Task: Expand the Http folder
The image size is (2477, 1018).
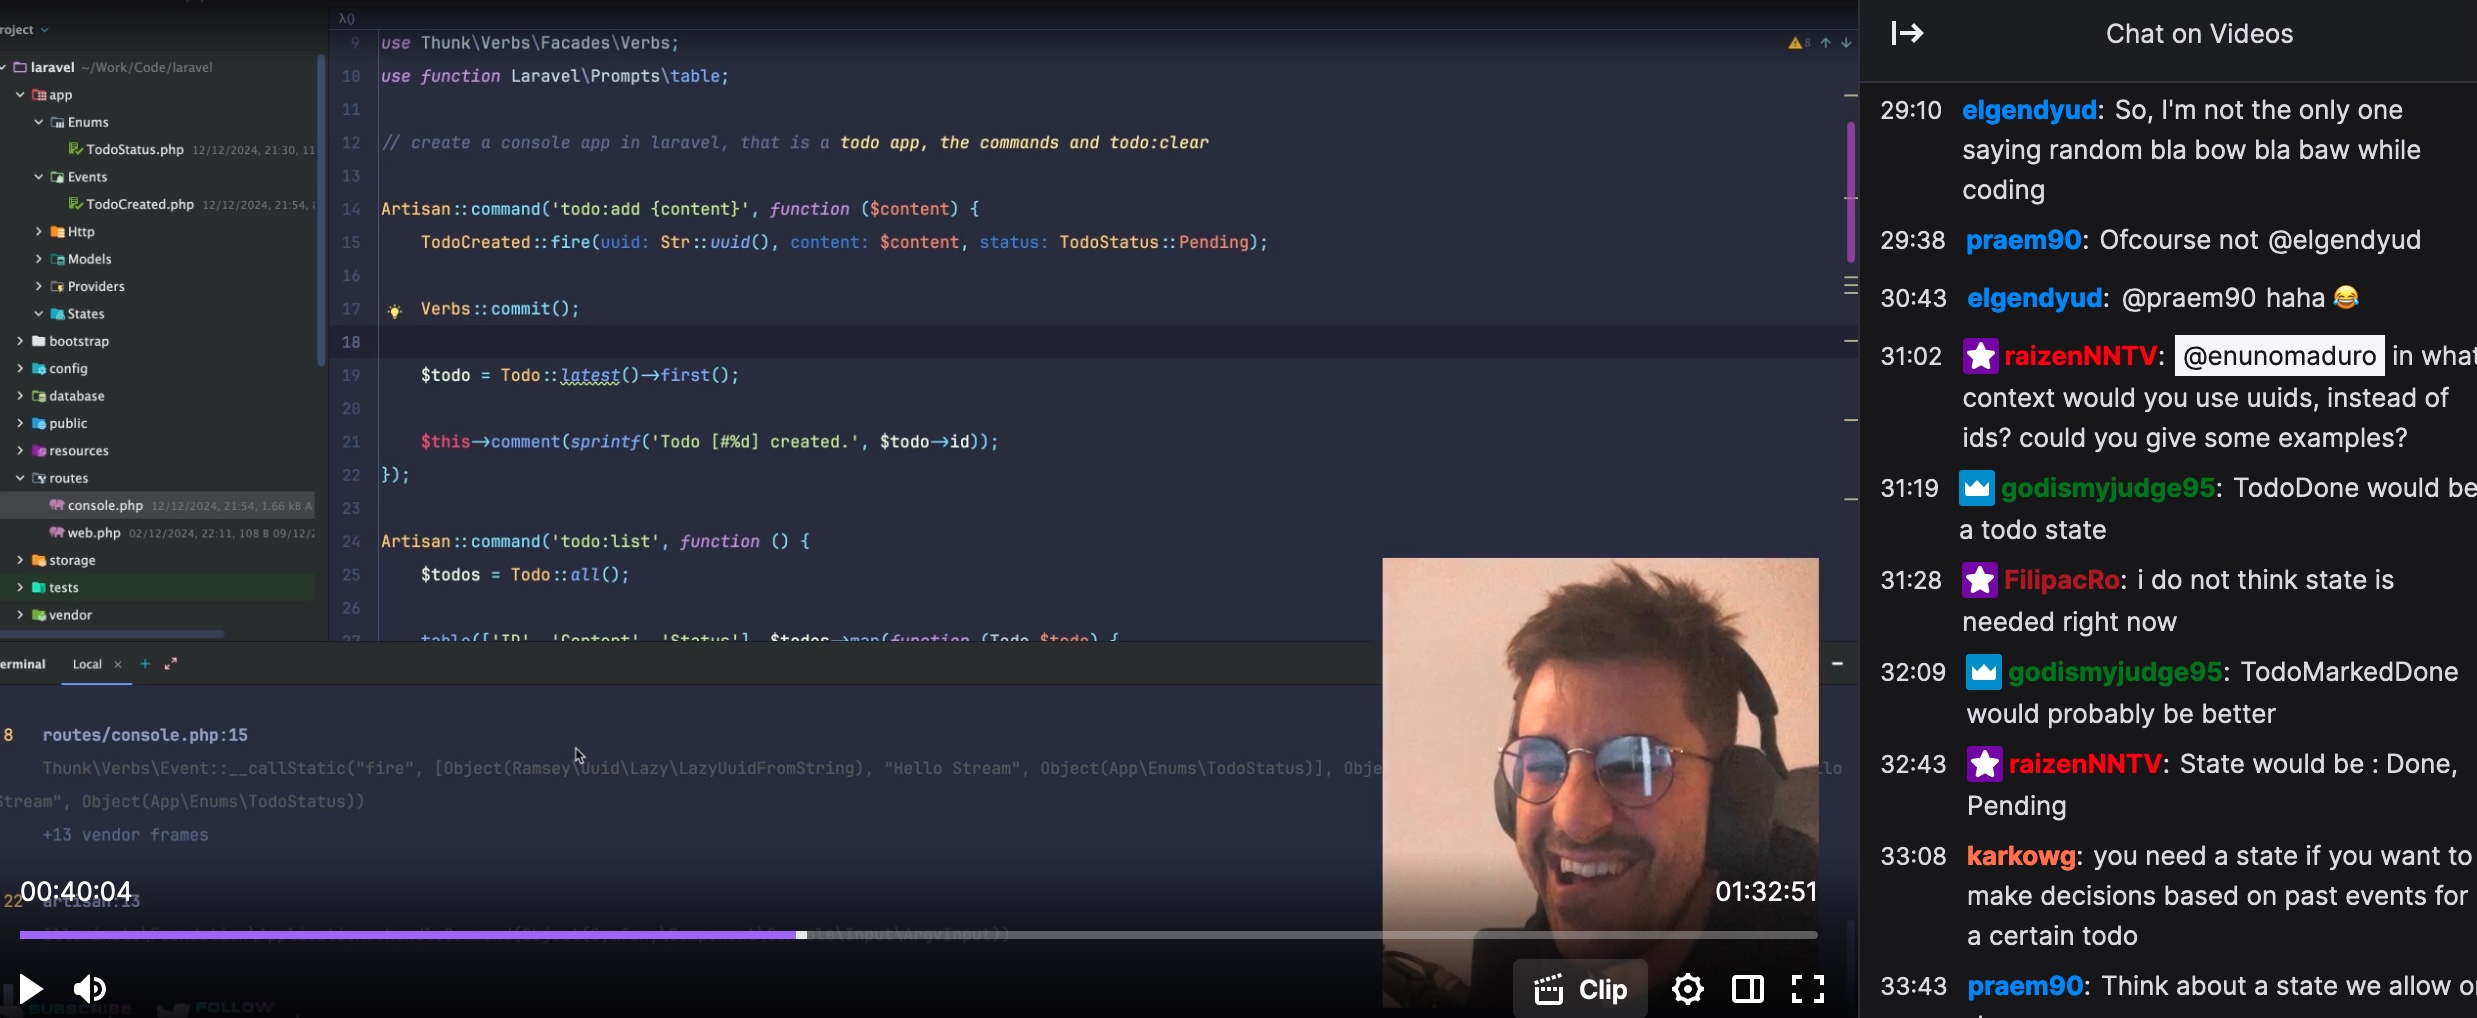Action: [39, 232]
